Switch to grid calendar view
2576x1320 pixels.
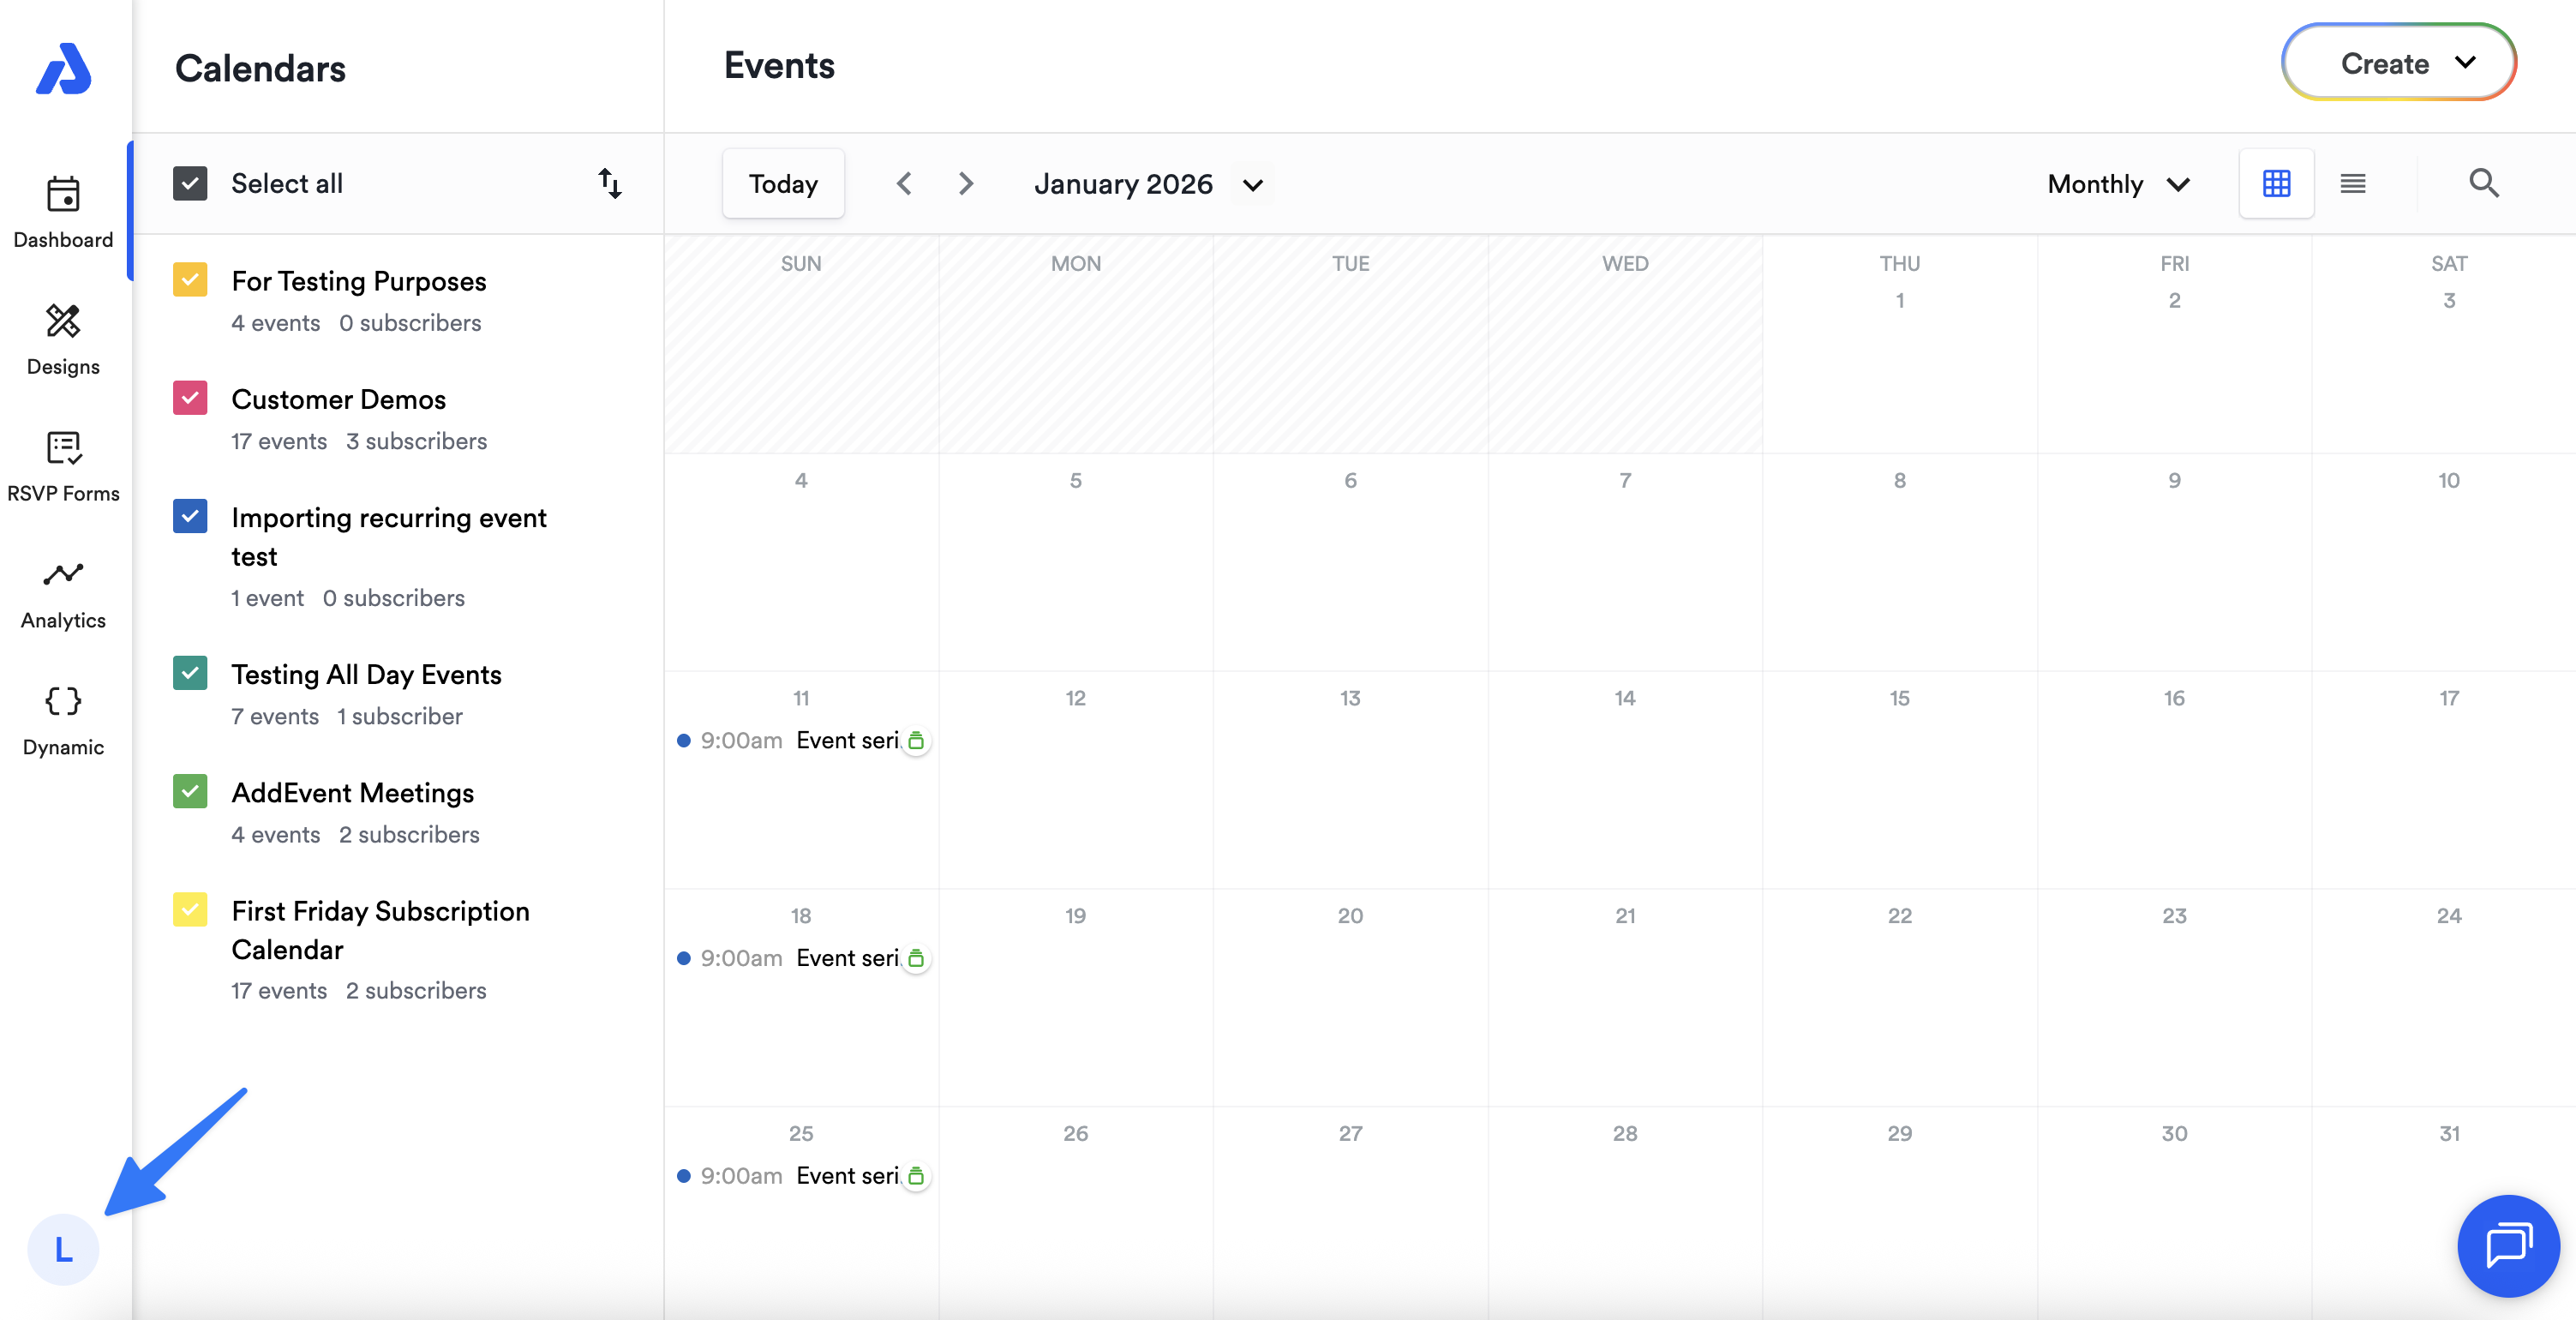(x=2276, y=184)
